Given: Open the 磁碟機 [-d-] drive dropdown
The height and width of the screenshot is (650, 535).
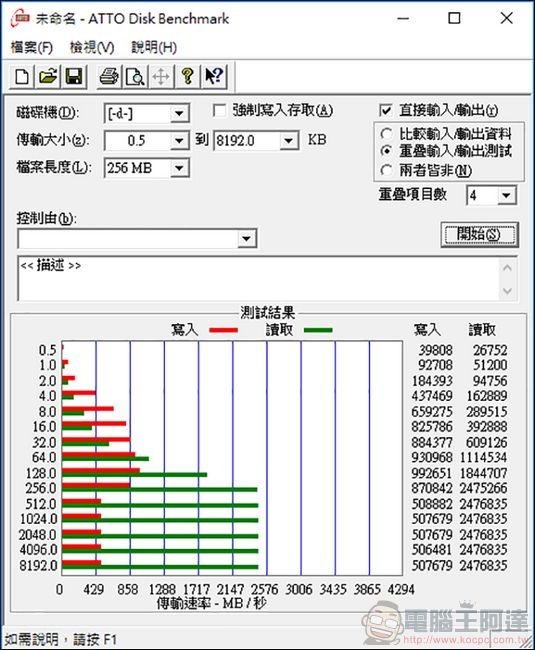Looking at the screenshot, I should click(x=179, y=113).
